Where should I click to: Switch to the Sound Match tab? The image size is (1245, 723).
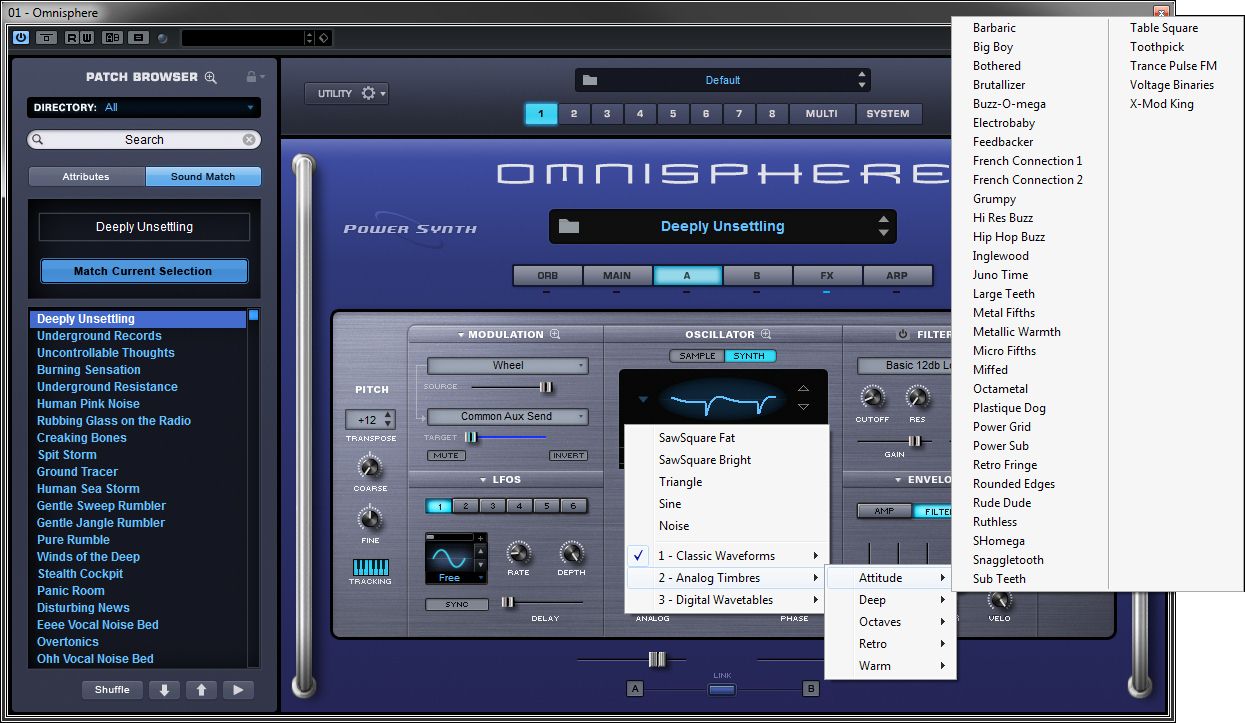203,177
